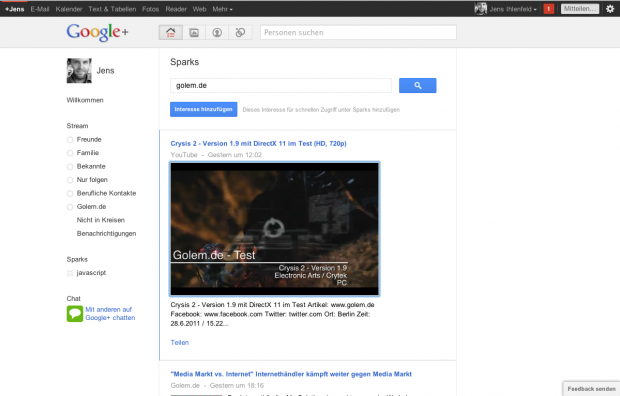The height and width of the screenshot is (396, 620).
Task: Click the Sparks heading in sidebar
Action: (77, 260)
